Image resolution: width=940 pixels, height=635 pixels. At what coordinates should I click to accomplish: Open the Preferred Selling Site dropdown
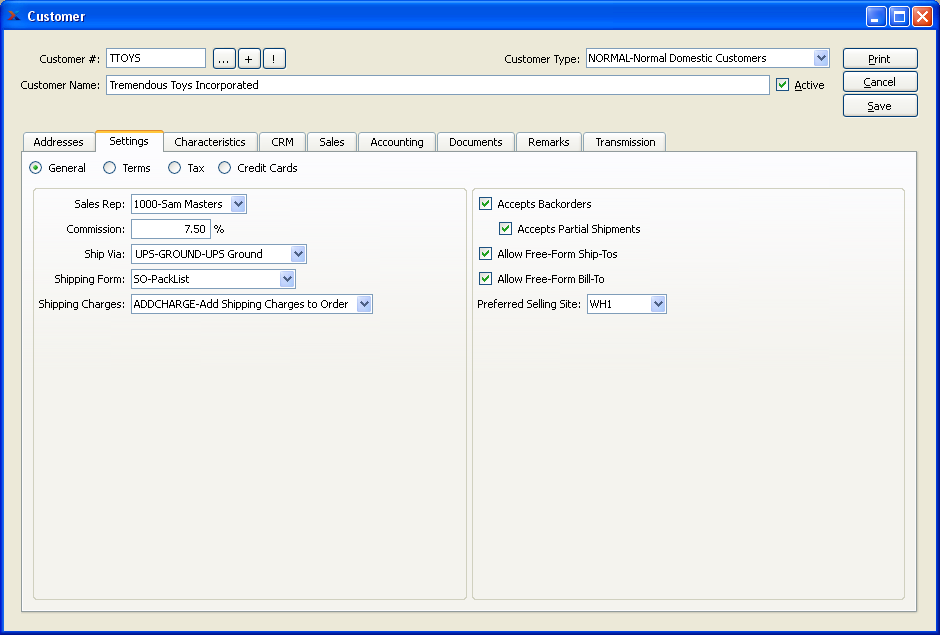coord(658,304)
